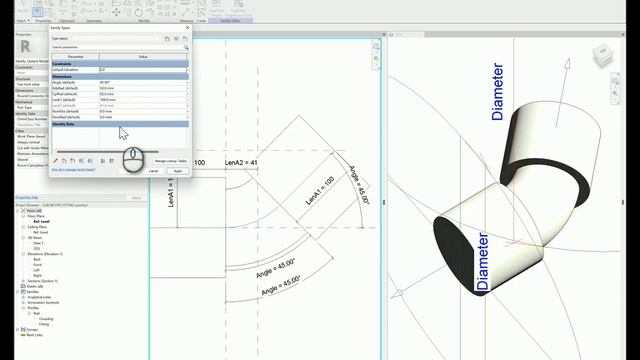
Task: Open the Select dropdown in the ribbon
Action: pos(23,20)
